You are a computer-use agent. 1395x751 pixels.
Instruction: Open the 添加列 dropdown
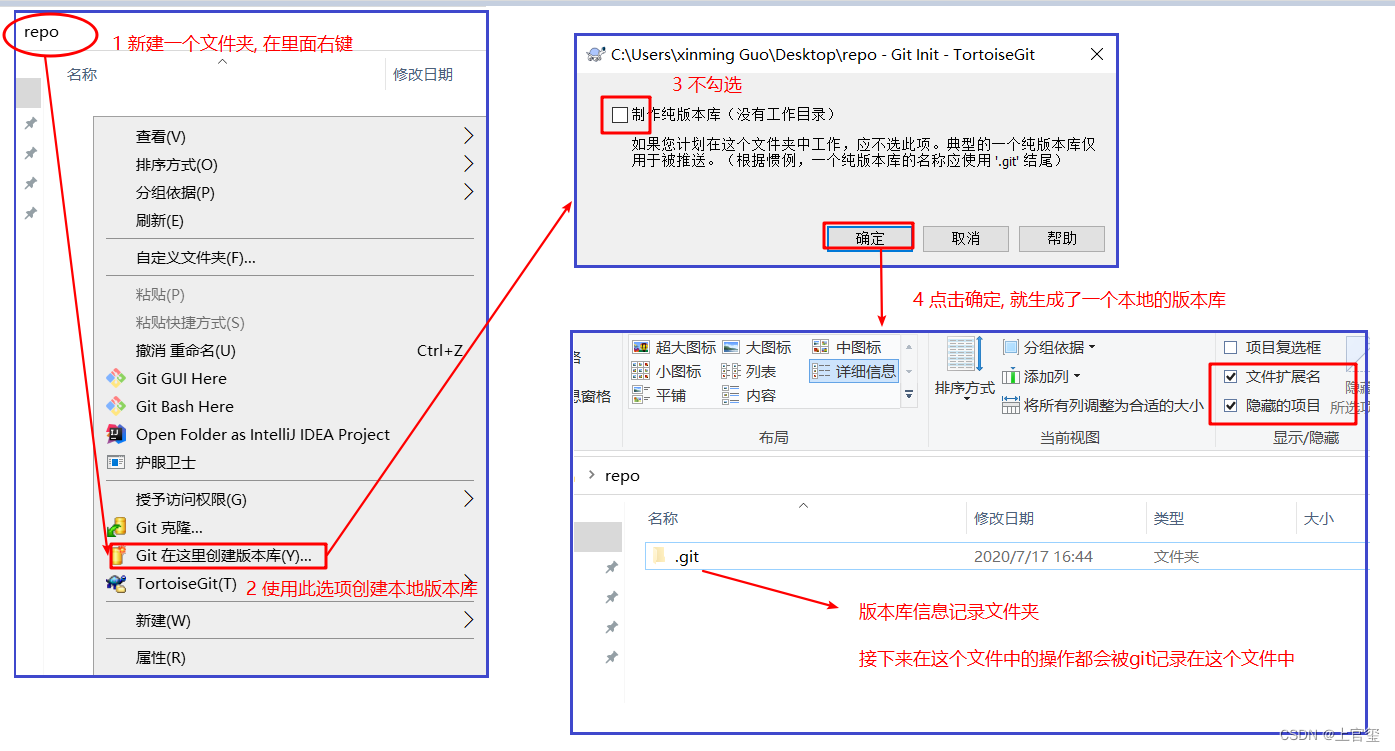pyautogui.click(x=1077, y=377)
